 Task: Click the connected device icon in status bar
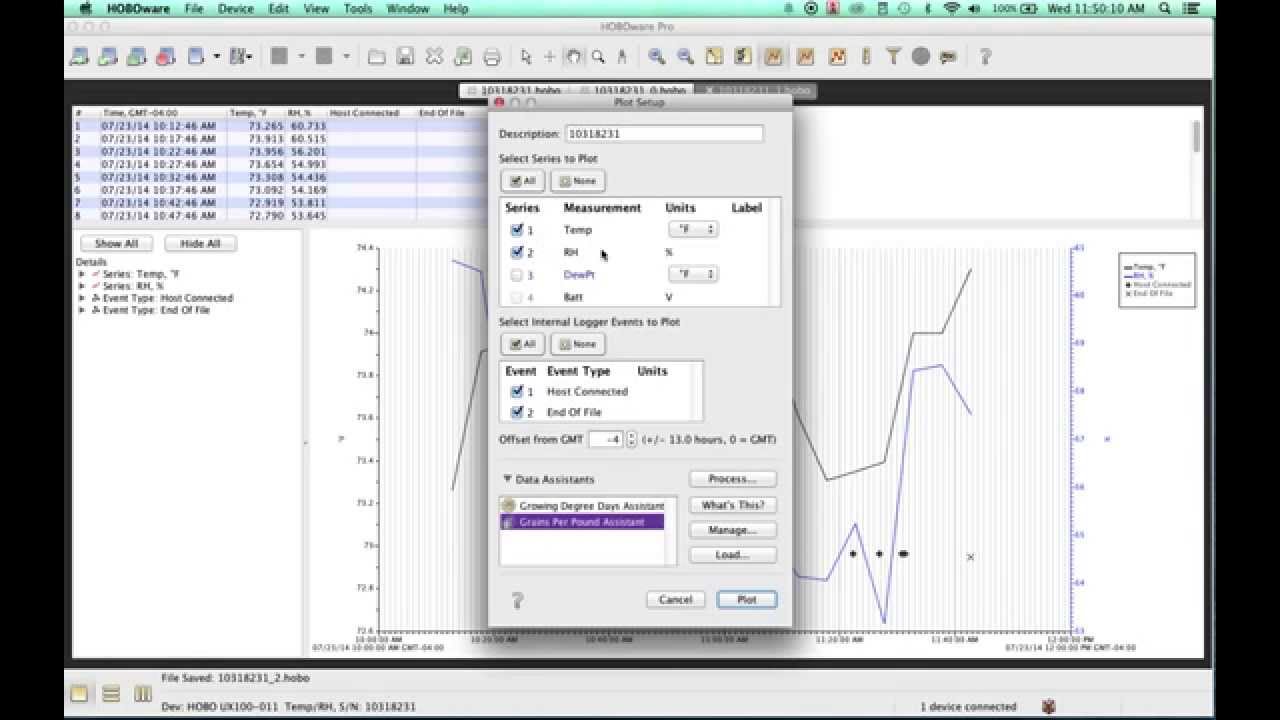tap(1048, 706)
